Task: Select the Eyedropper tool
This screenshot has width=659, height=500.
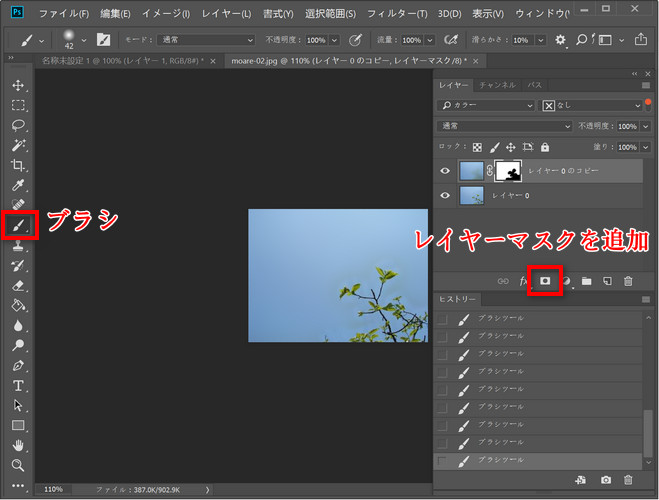Action: (18, 185)
